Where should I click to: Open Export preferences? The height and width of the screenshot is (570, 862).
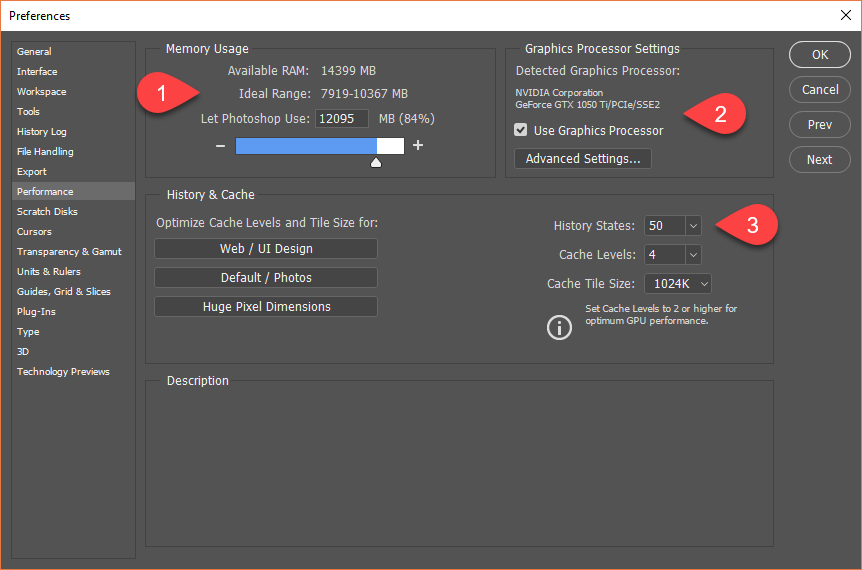pos(73,171)
